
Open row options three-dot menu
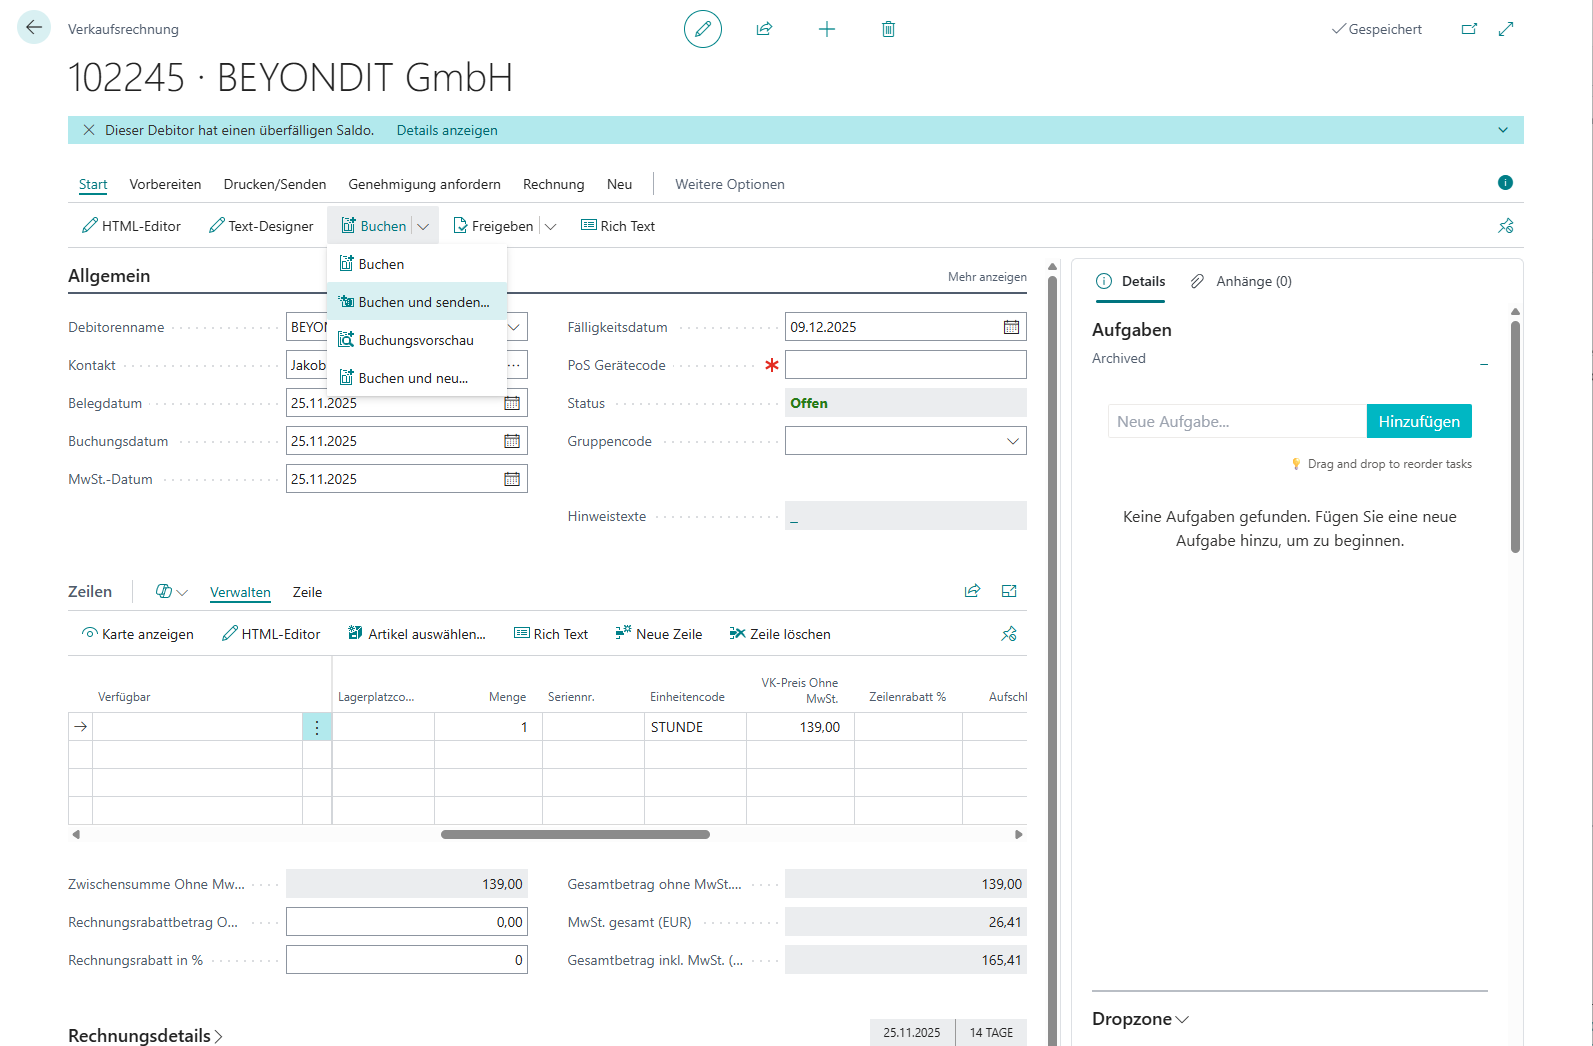[317, 727]
